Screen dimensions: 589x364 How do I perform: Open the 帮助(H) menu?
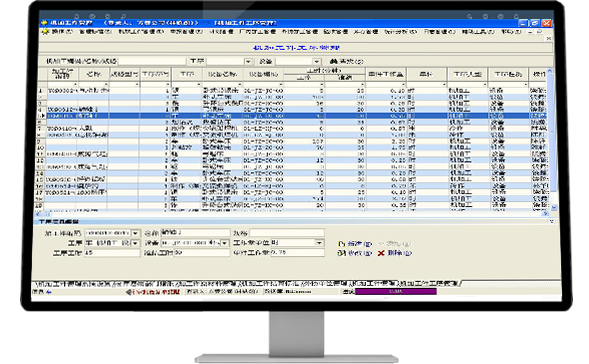click(511, 32)
